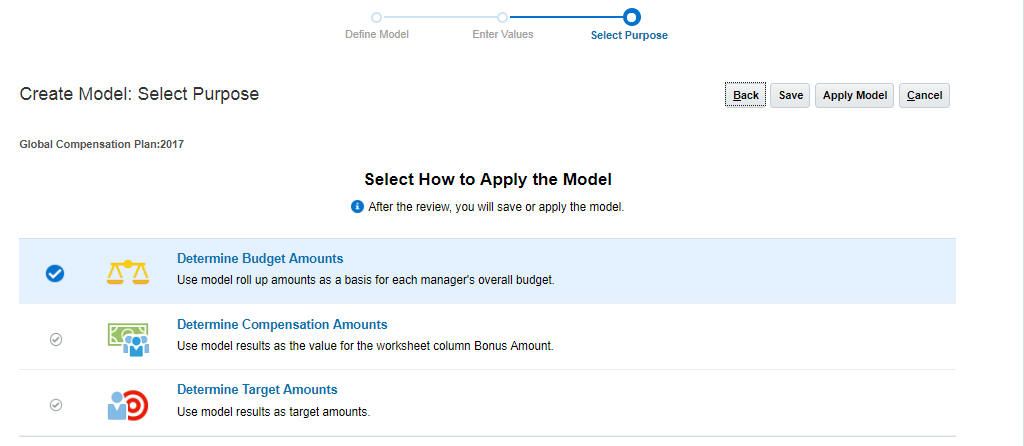The image size is (1024, 446).
Task: Click the Select Purpose step label
Action: coord(629,36)
